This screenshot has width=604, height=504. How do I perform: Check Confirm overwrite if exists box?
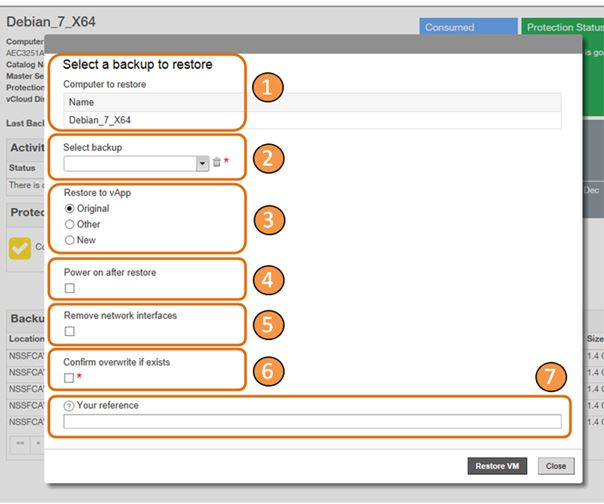[69, 378]
